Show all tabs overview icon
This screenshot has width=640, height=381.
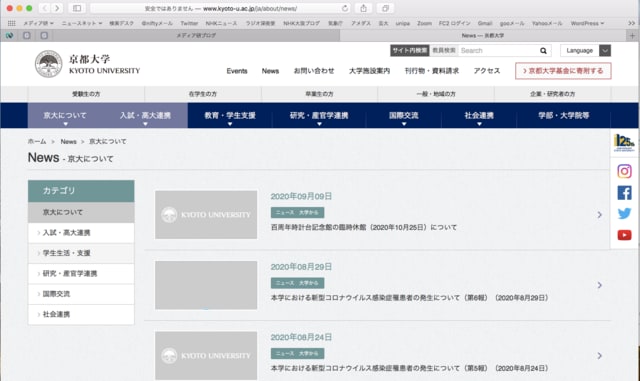tap(385, 8)
